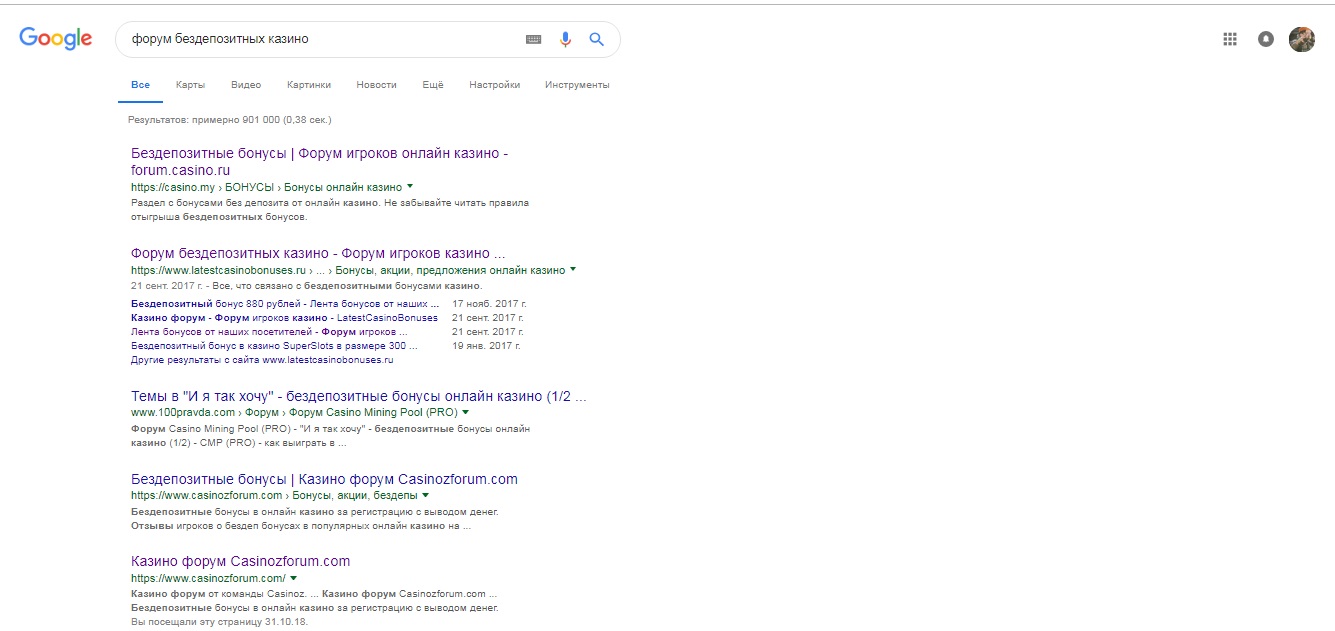Select the Все tab

click(x=140, y=85)
